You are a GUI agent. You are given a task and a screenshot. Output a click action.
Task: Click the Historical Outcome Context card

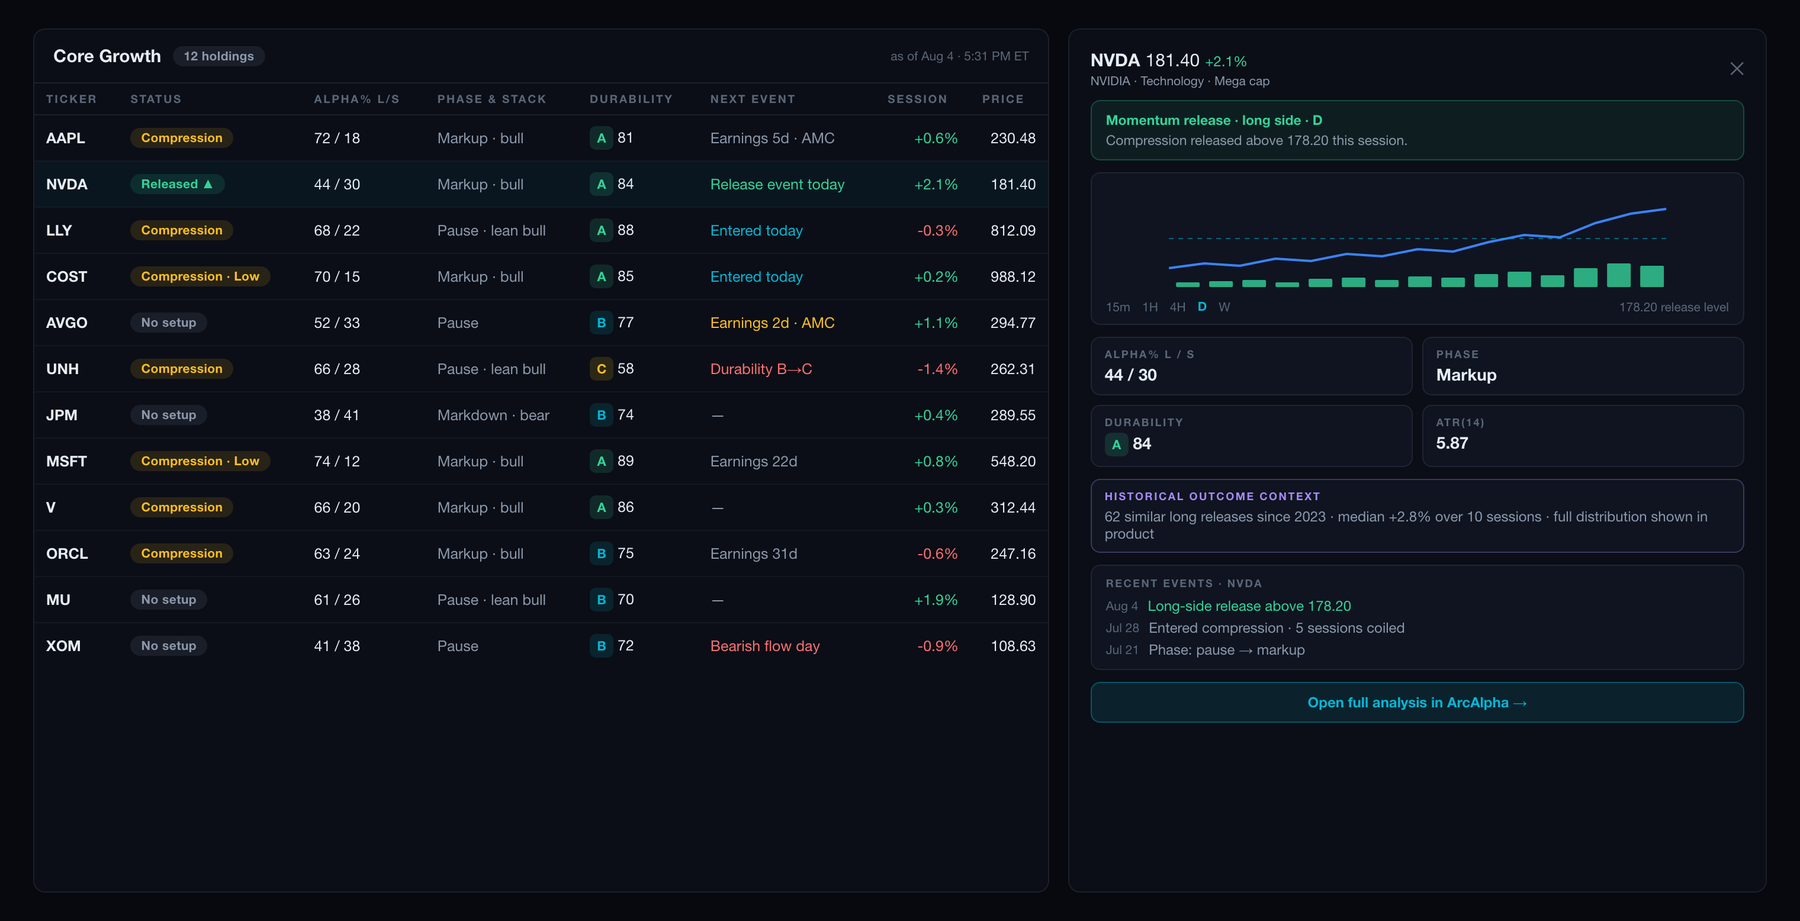pyautogui.click(x=1417, y=516)
